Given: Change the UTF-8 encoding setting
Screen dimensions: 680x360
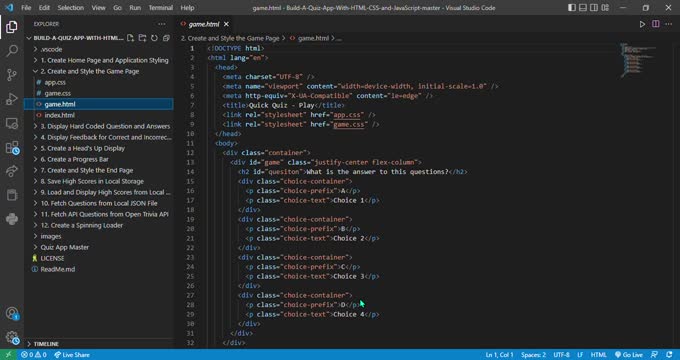Looking at the screenshot, I should (562, 355).
